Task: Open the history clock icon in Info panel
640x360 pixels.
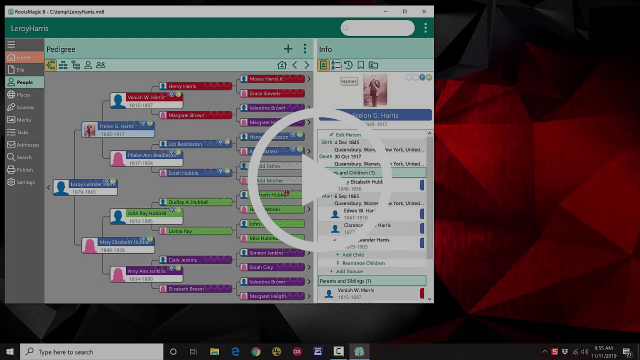Action: coord(348,65)
